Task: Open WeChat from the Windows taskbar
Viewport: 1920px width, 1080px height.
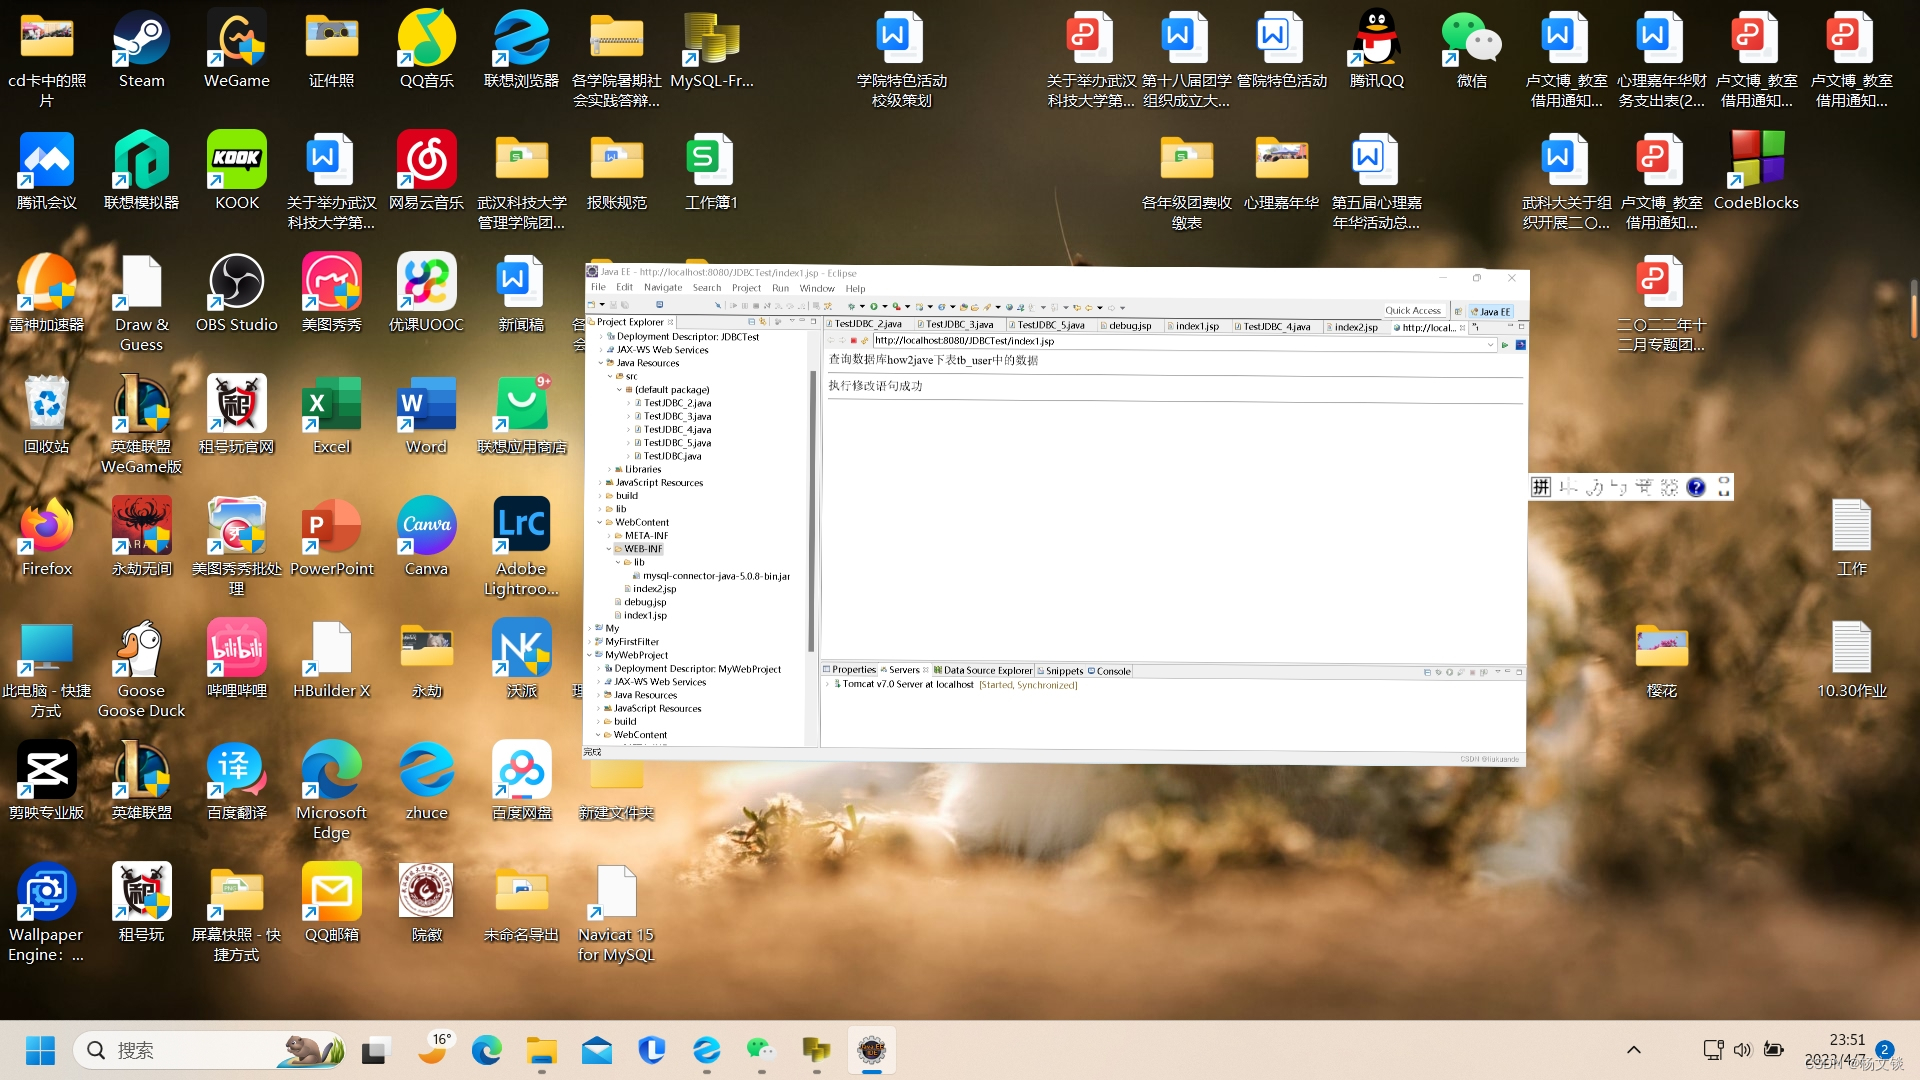Action: coord(761,1050)
